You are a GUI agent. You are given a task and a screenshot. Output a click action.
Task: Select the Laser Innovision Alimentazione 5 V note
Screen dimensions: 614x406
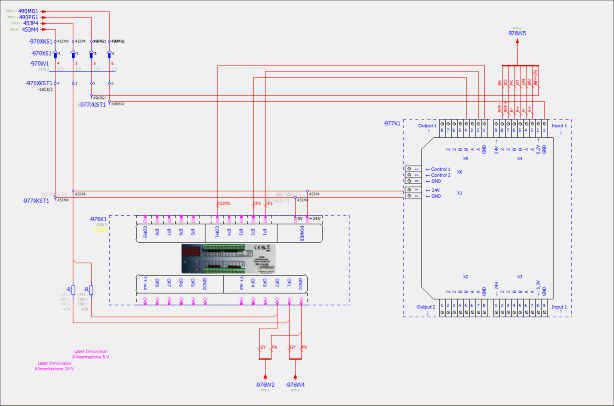[x=90, y=354]
